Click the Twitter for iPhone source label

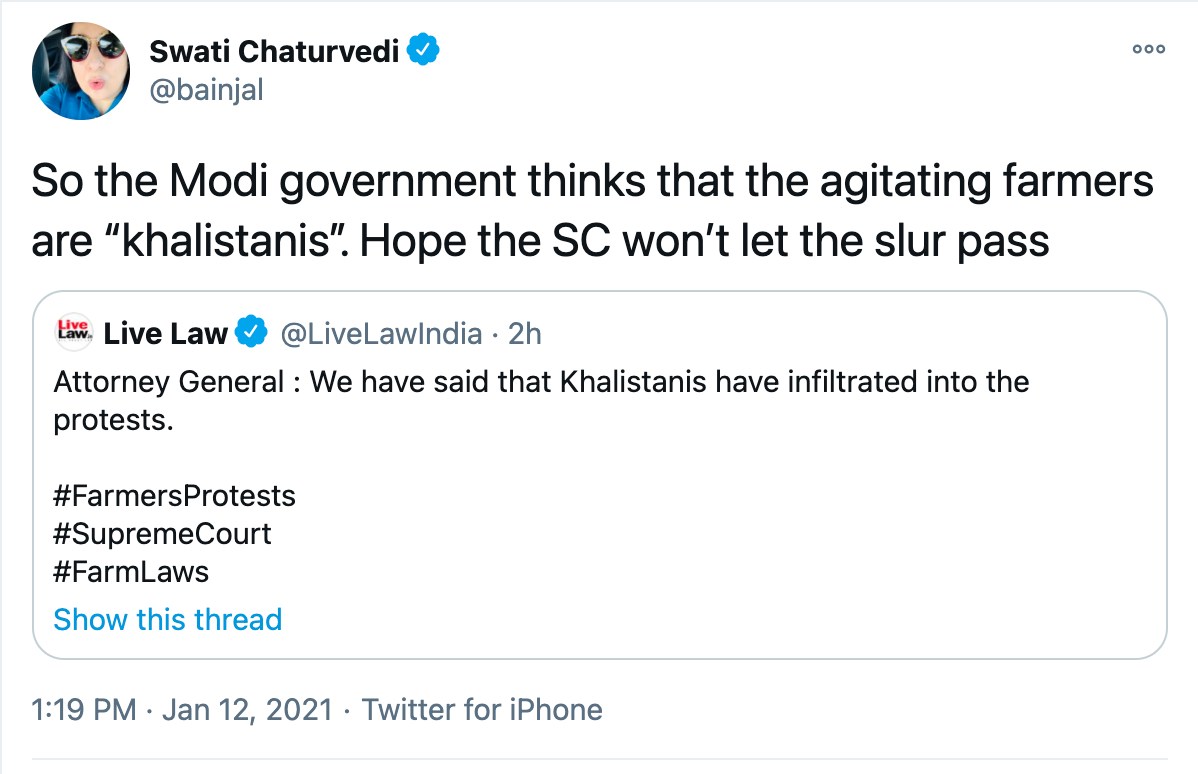482,711
